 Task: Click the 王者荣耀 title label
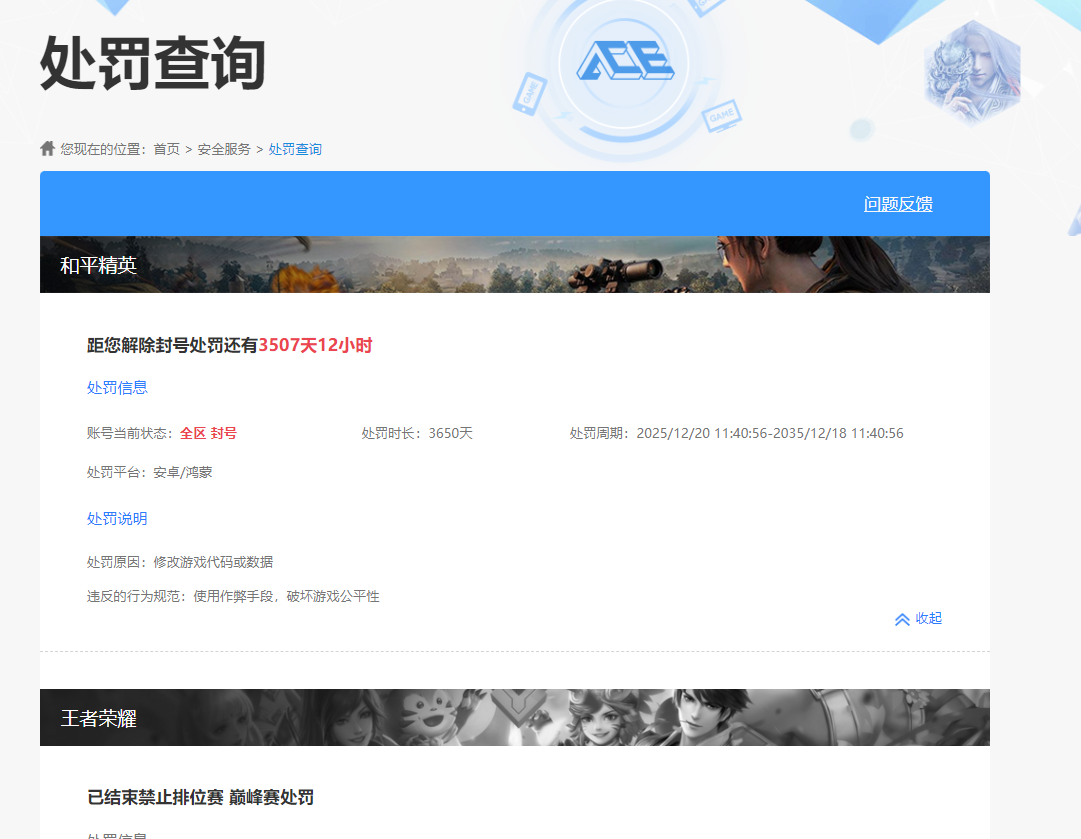pyautogui.click(x=99, y=718)
